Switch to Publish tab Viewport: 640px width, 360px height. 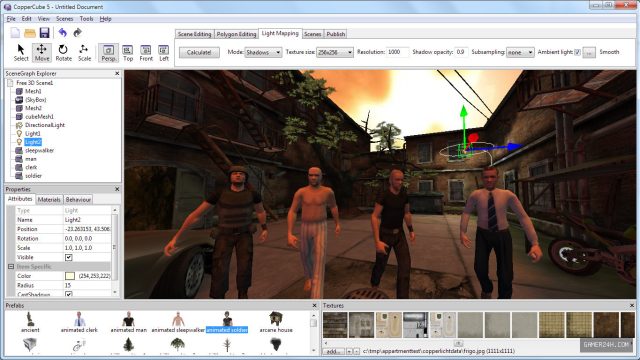pyautogui.click(x=336, y=34)
